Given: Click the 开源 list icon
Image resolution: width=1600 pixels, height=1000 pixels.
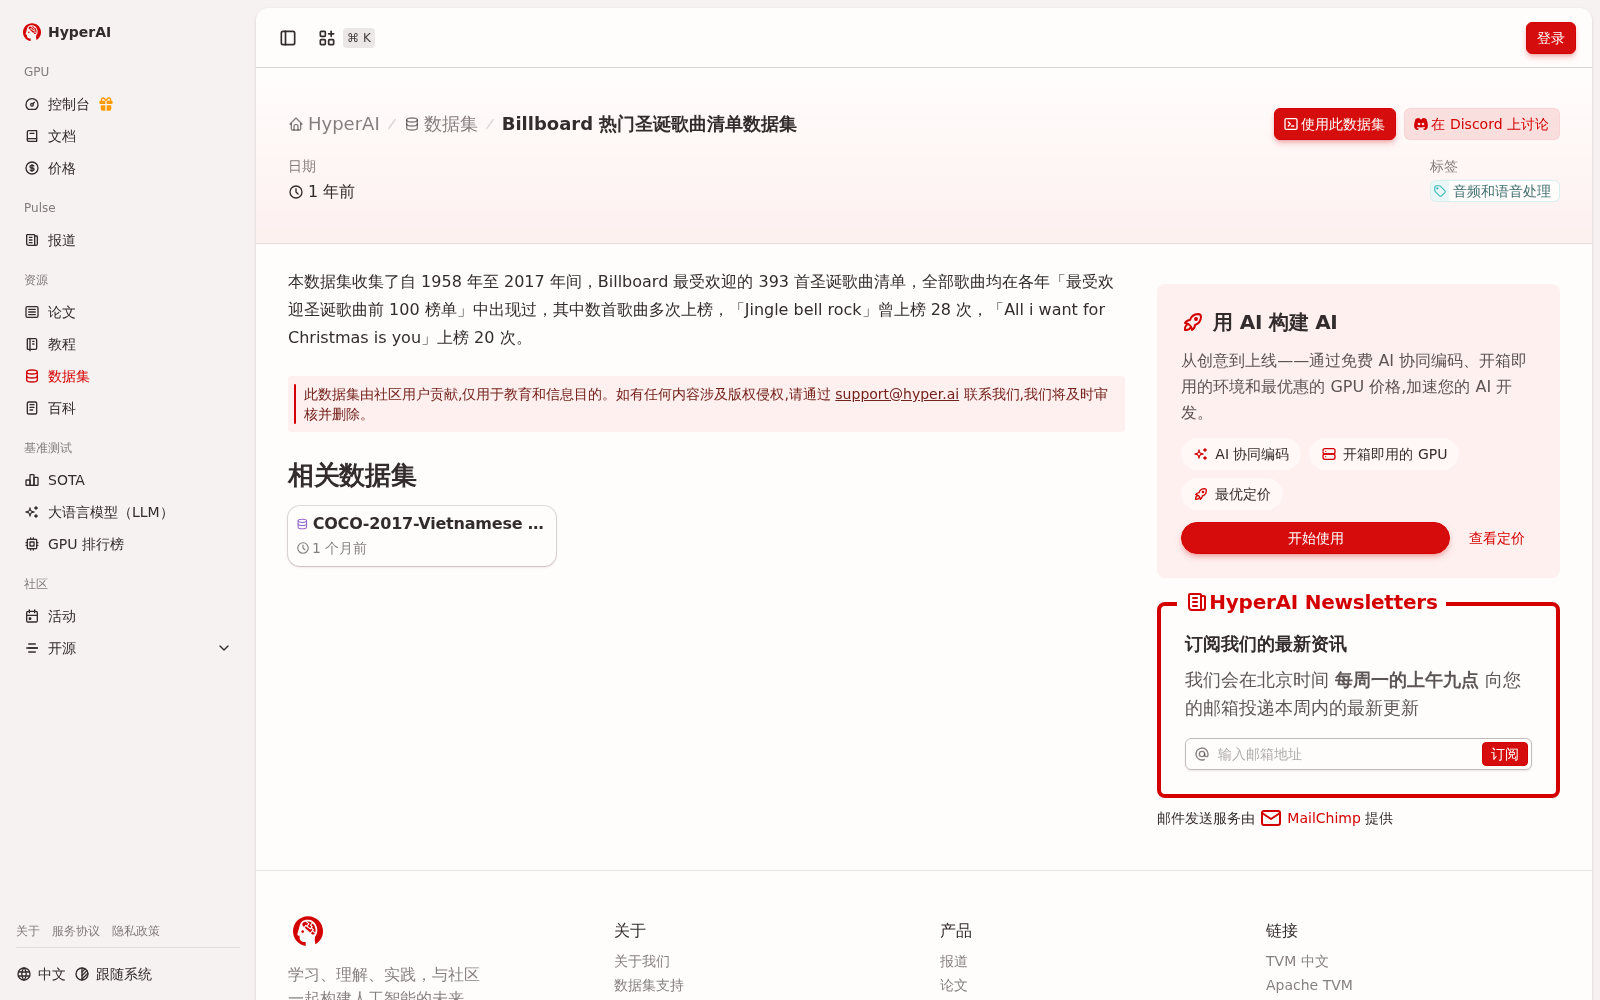Looking at the screenshot, I should tap(32, 648).
